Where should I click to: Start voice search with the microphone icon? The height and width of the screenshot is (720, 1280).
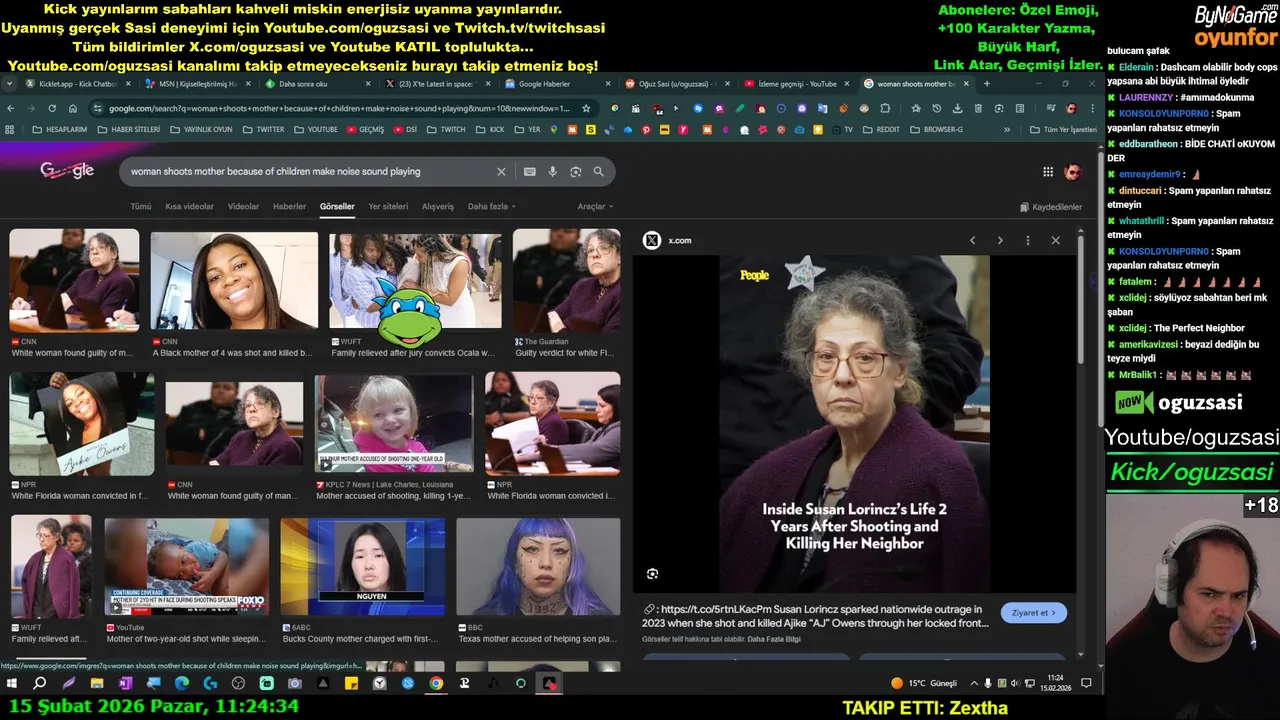pyautogui.click(x=553, y=172)
